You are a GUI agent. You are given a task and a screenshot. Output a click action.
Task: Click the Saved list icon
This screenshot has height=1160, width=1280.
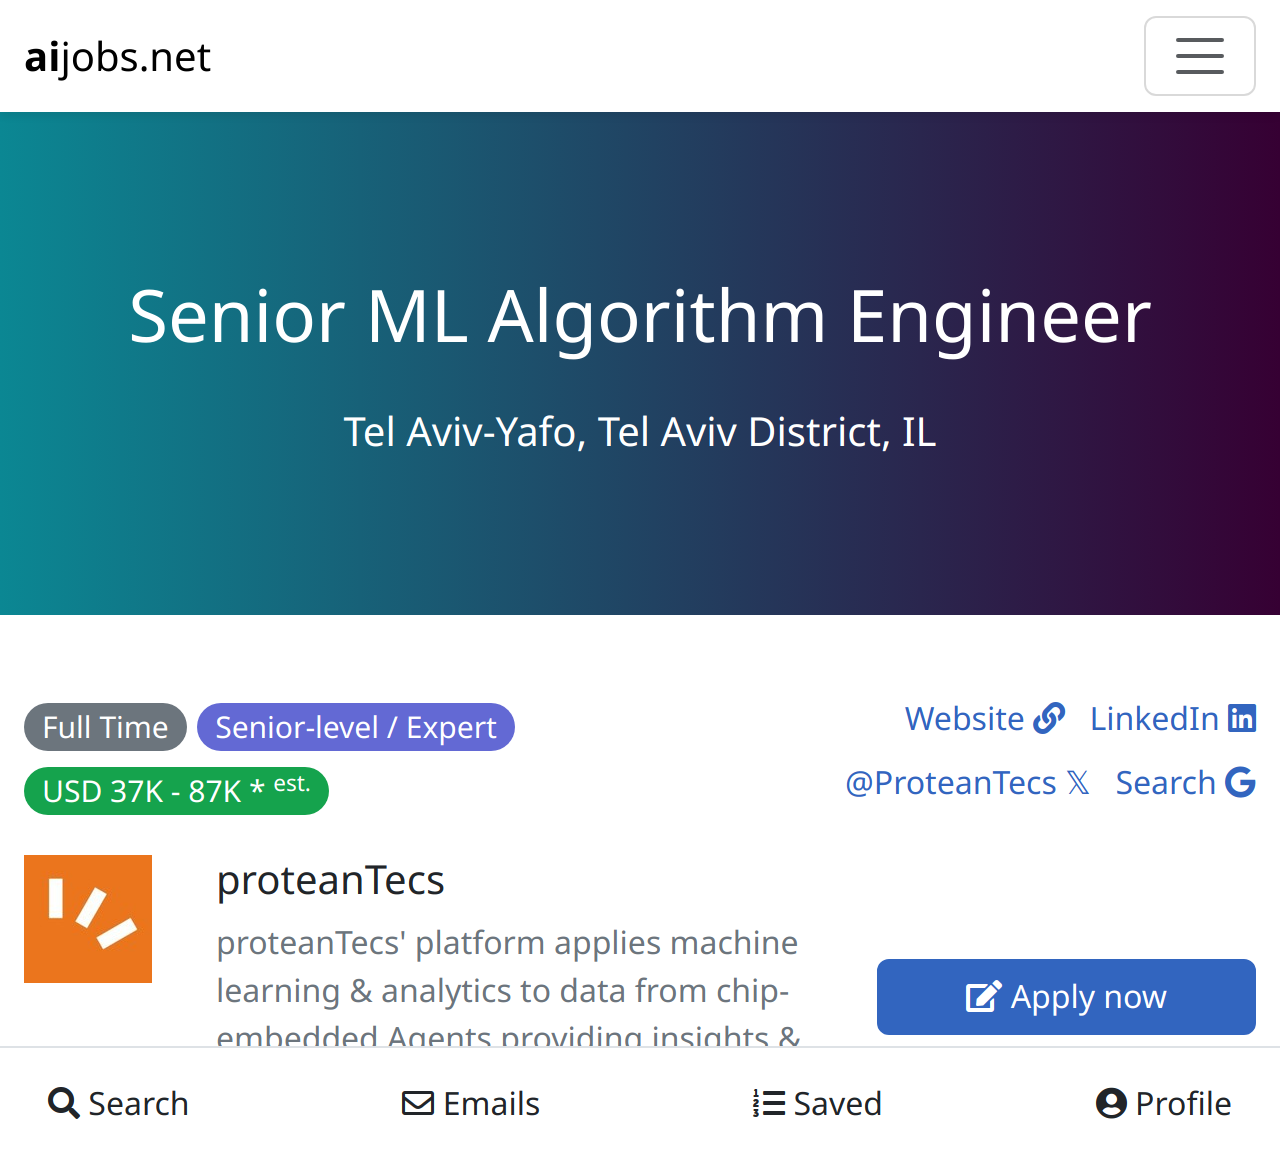(769, 1103)
